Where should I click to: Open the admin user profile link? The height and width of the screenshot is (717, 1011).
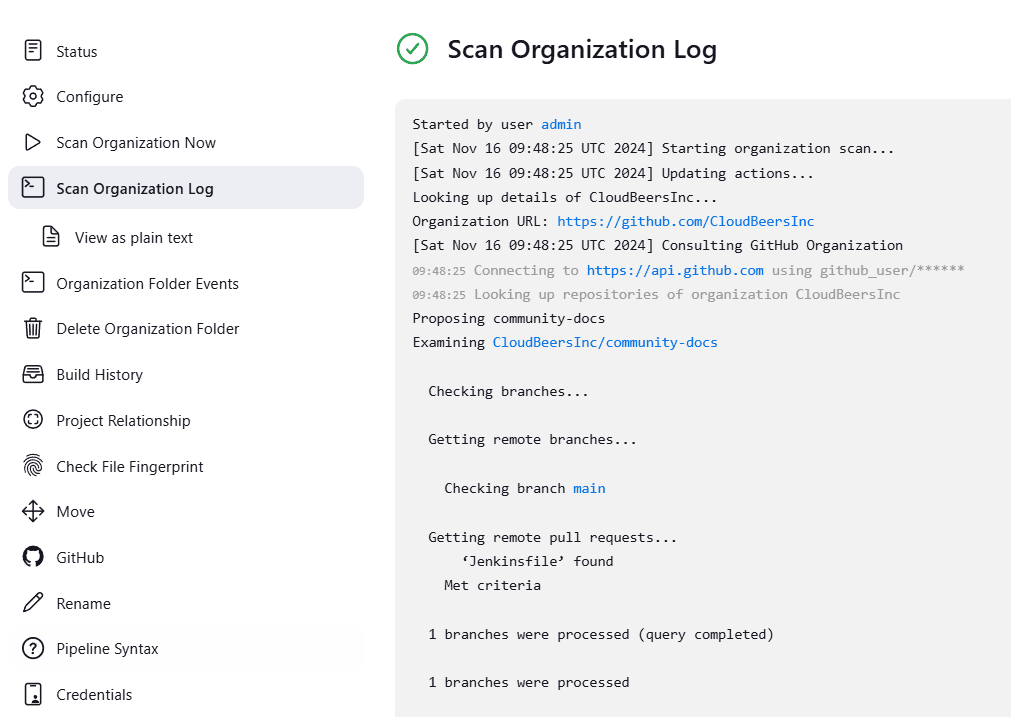(x=560, y=124)
